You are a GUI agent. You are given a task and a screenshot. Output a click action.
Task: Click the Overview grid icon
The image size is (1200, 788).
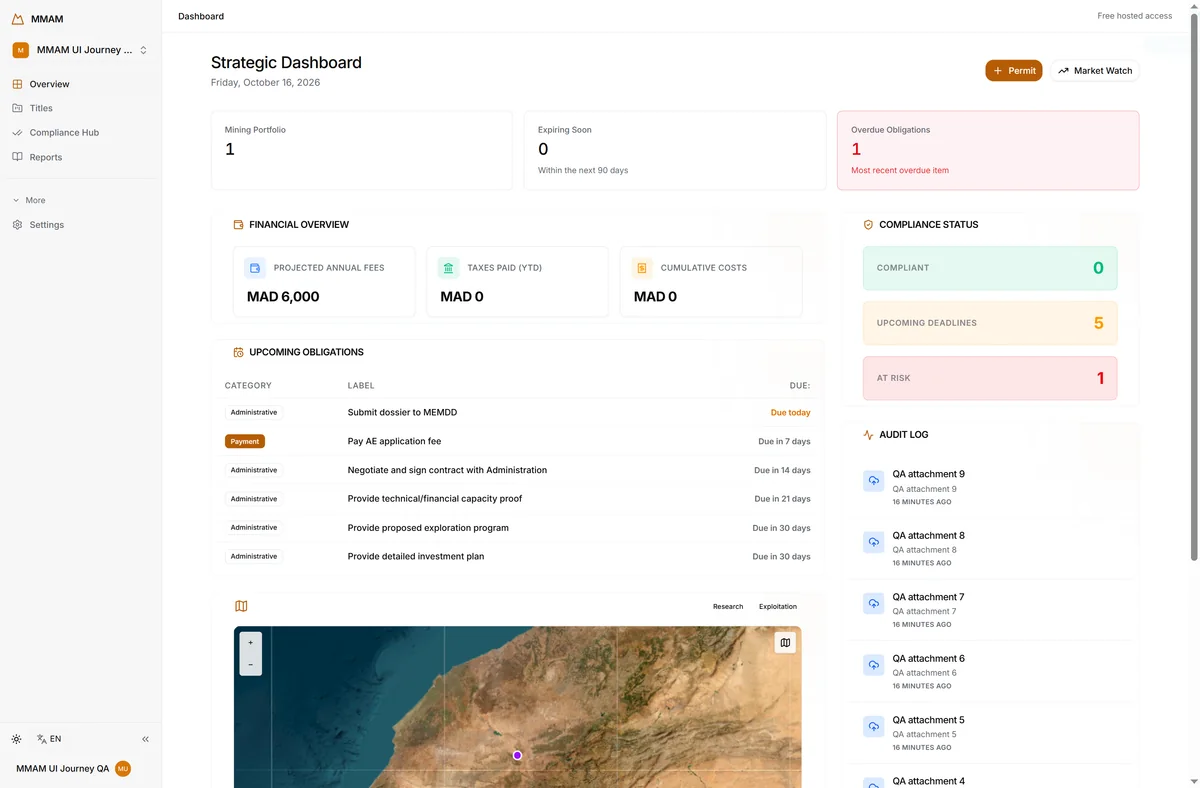[x=17, y=84]
